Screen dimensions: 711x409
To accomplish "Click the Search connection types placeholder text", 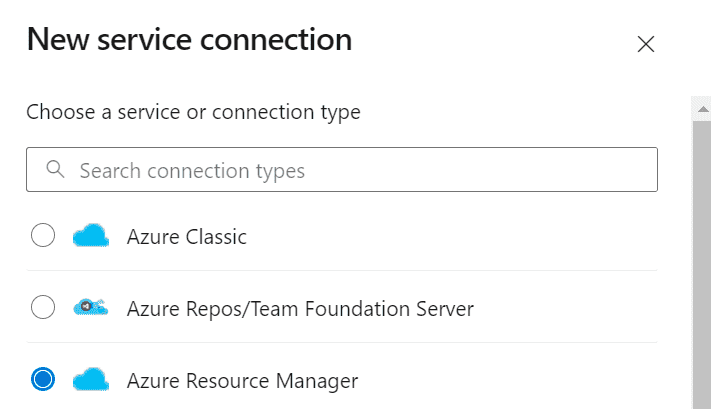I will (192, 171).
